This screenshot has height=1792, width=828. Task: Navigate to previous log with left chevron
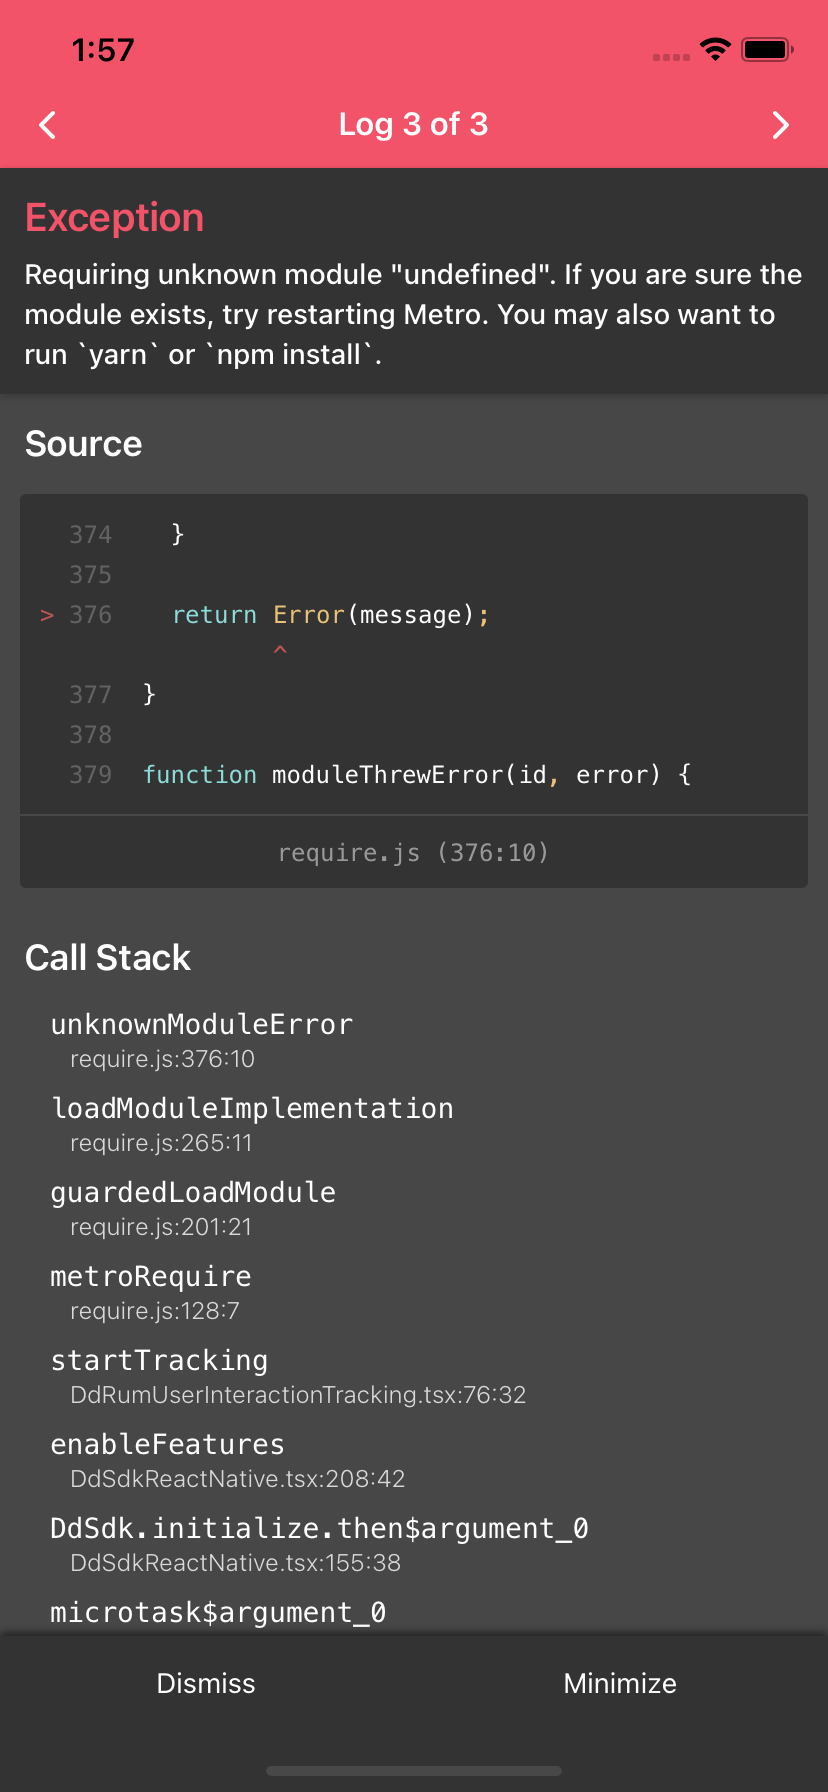coord(46,125)
